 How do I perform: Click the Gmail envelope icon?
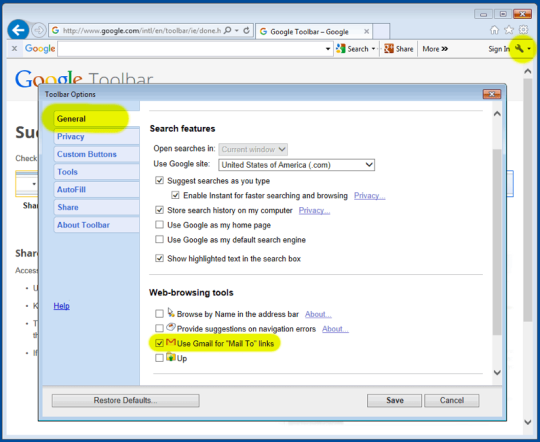(x=171, y=342)
